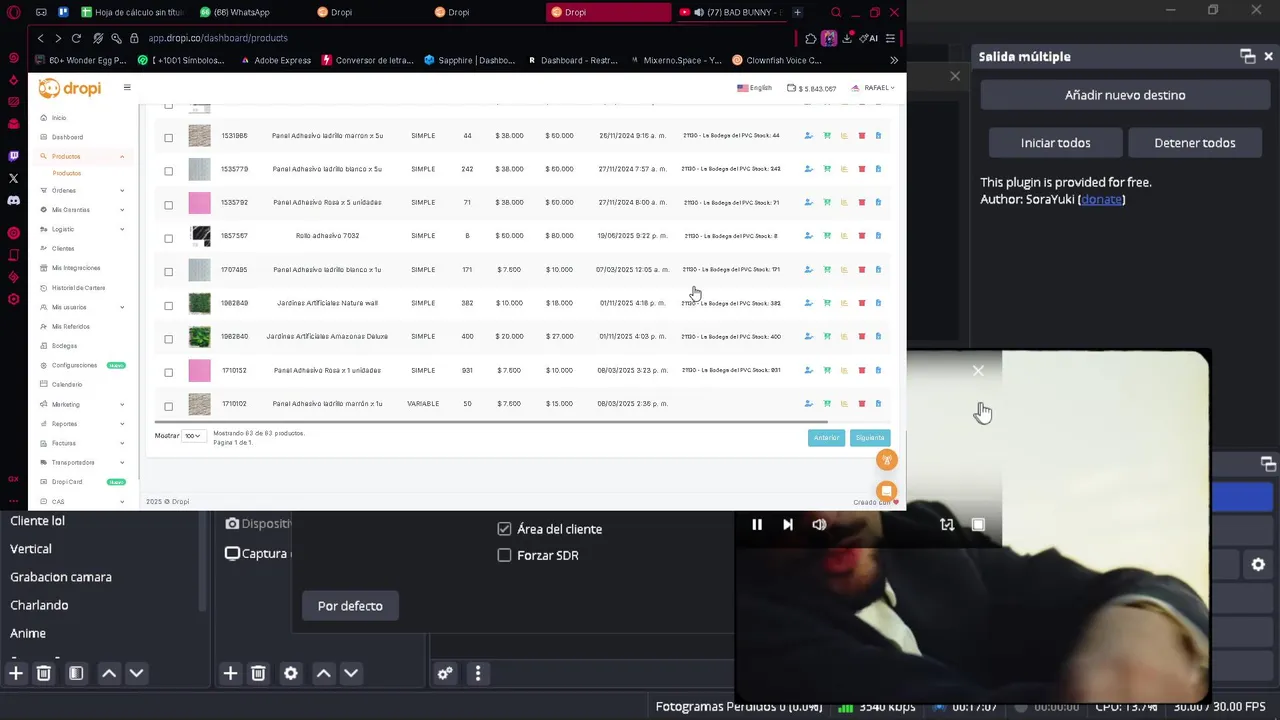
Task: Move OBS source up arrow
Action: 323,674
